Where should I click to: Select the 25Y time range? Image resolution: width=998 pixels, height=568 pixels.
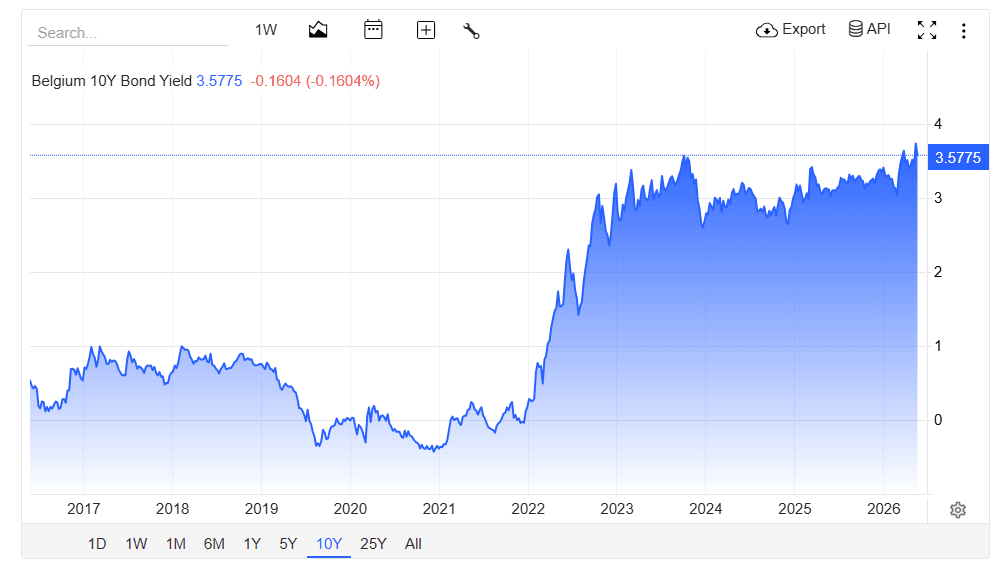[x=374, y=544]
